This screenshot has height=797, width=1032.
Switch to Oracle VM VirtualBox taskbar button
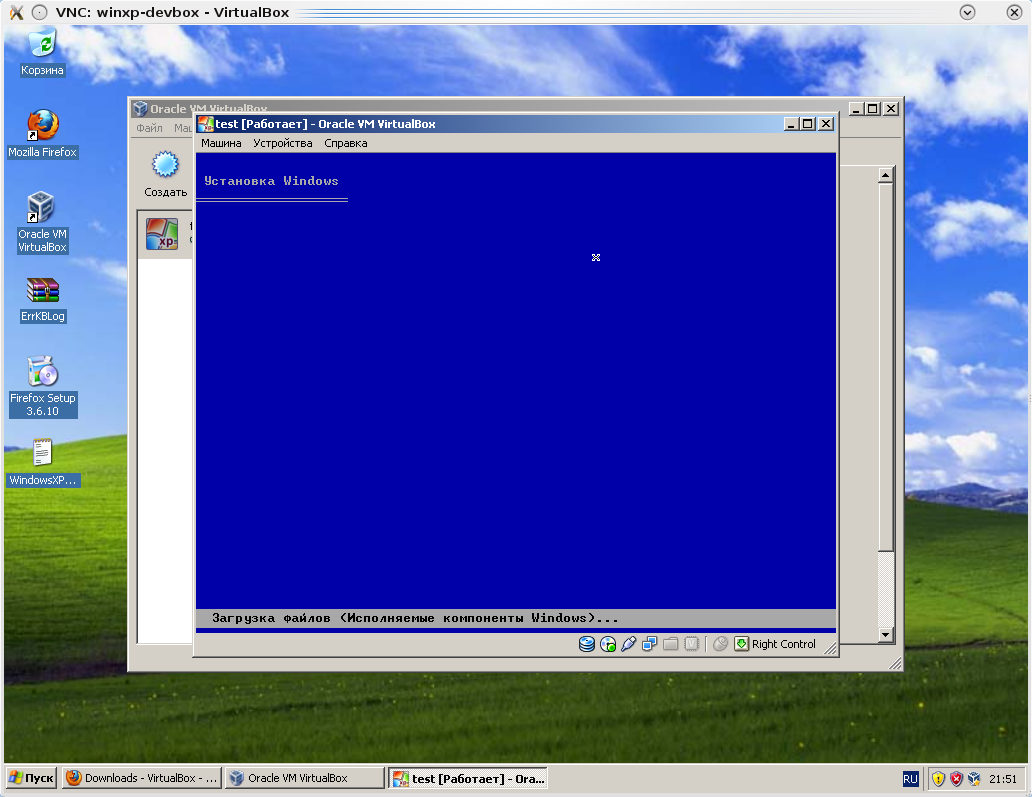(x=305, y=778)
